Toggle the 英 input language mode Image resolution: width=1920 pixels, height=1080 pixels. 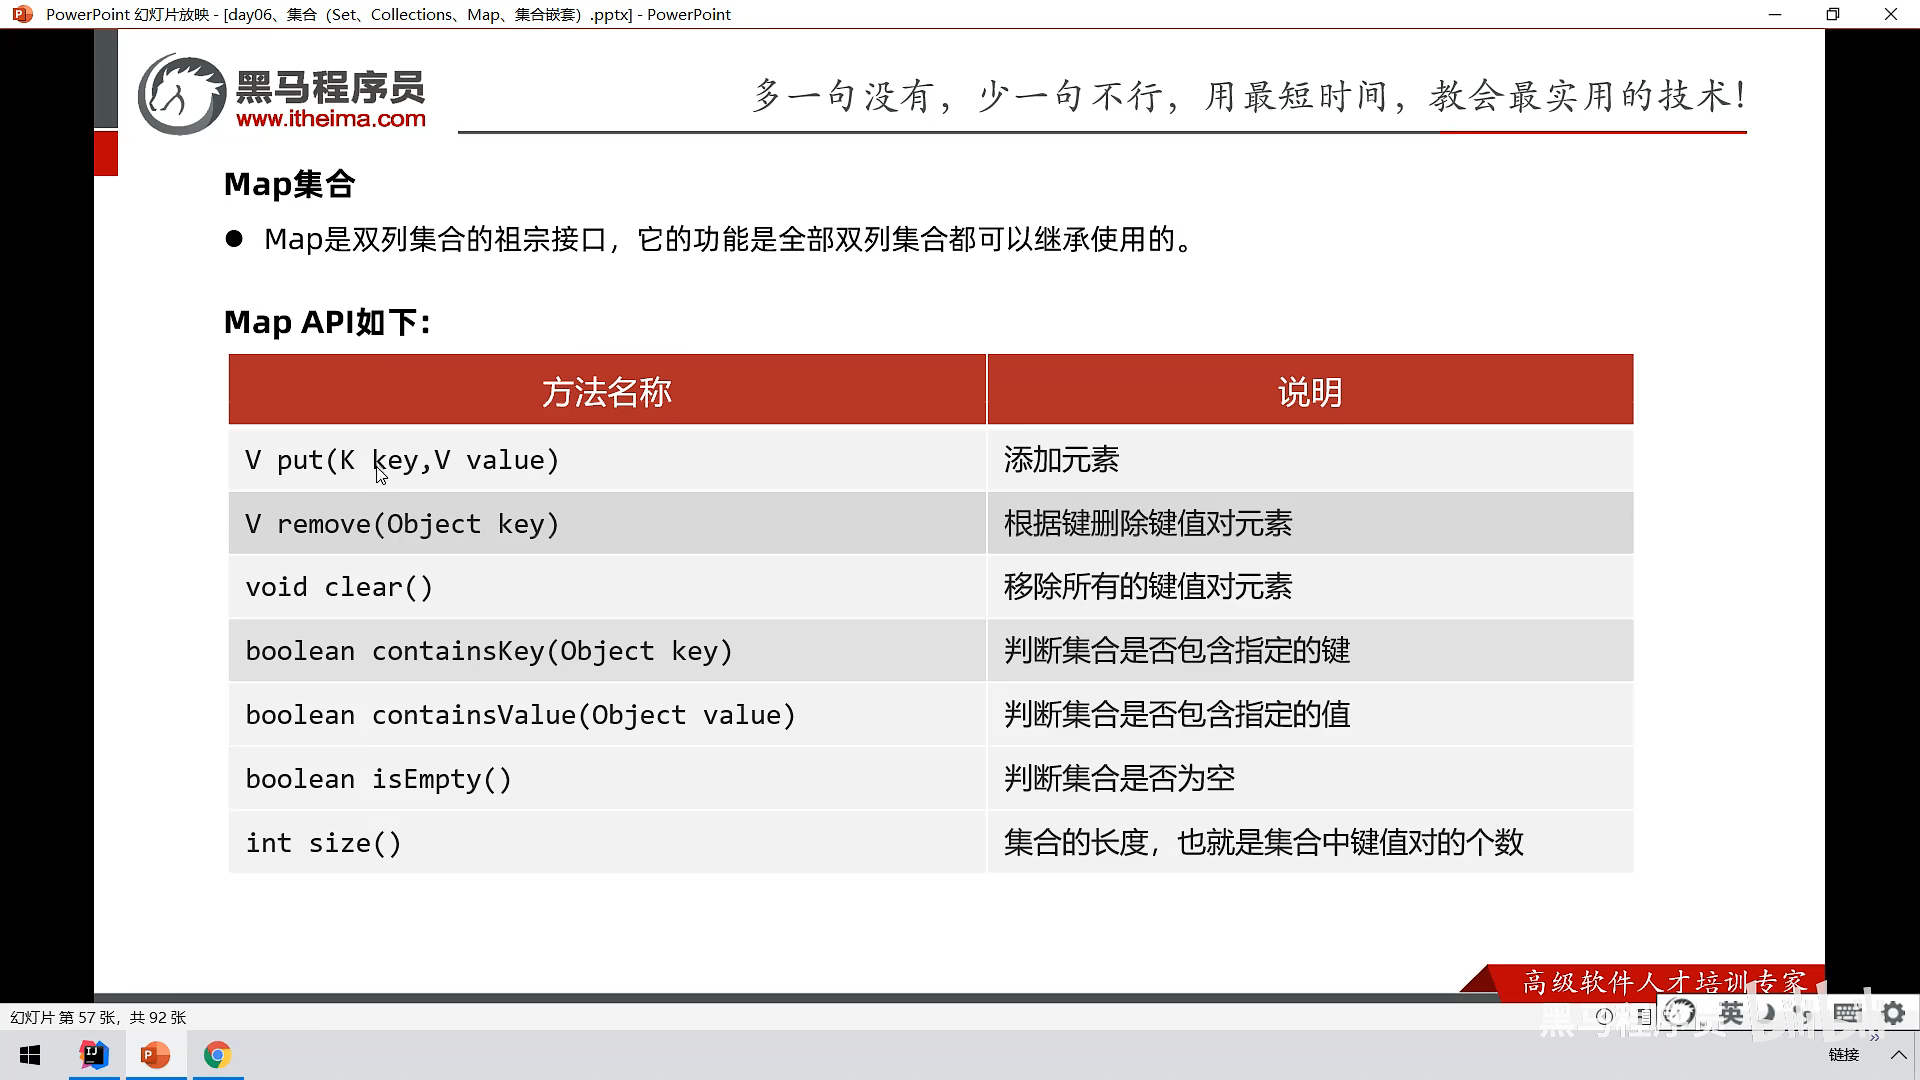tap(1731, 1013)
